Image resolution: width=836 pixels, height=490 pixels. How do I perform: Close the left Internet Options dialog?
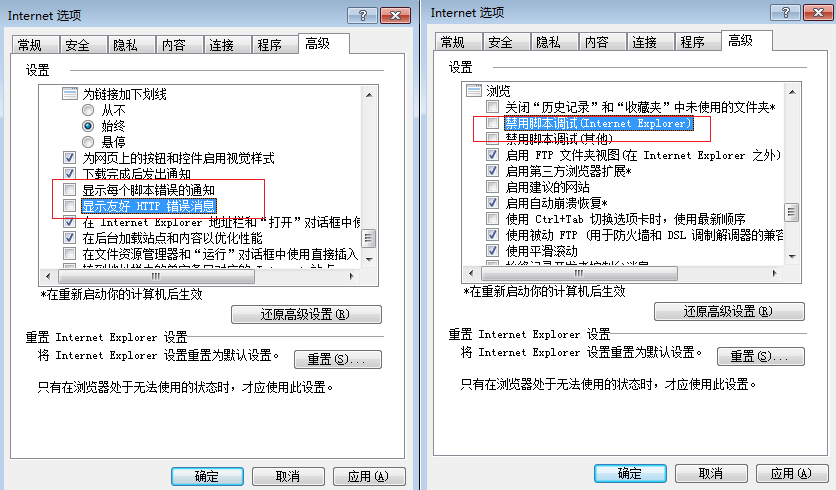click(396, 15)
